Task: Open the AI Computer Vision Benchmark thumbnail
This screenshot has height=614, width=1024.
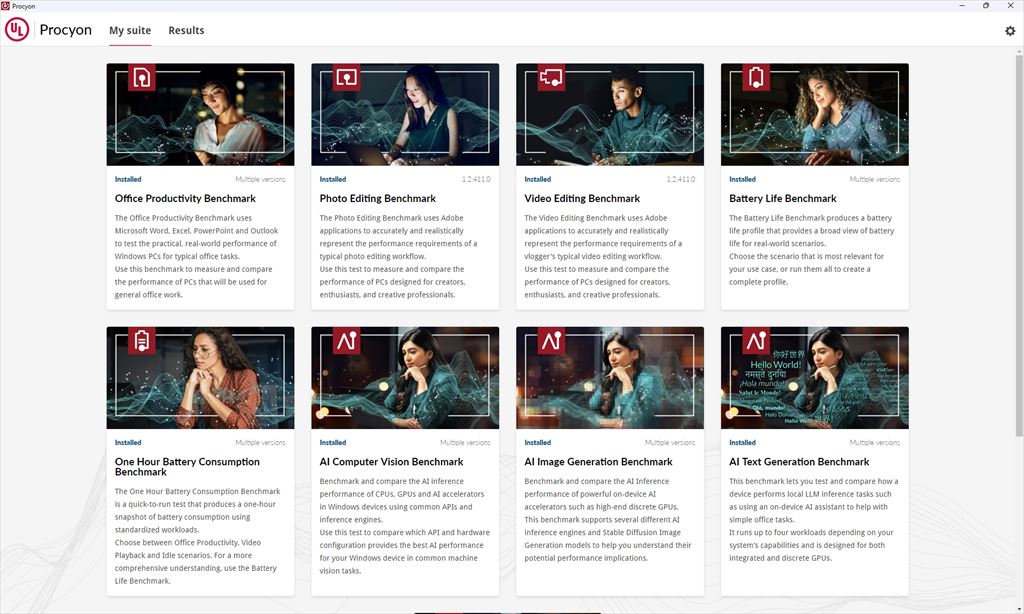Action: (x=405, y=378)
